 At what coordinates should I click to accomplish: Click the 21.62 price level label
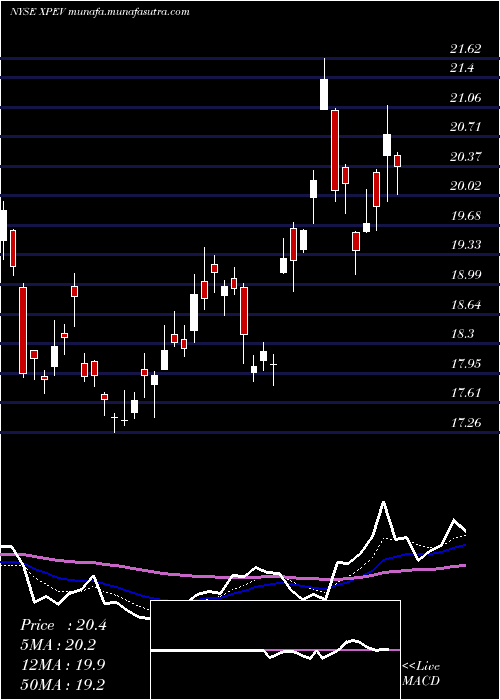[466, 49]
